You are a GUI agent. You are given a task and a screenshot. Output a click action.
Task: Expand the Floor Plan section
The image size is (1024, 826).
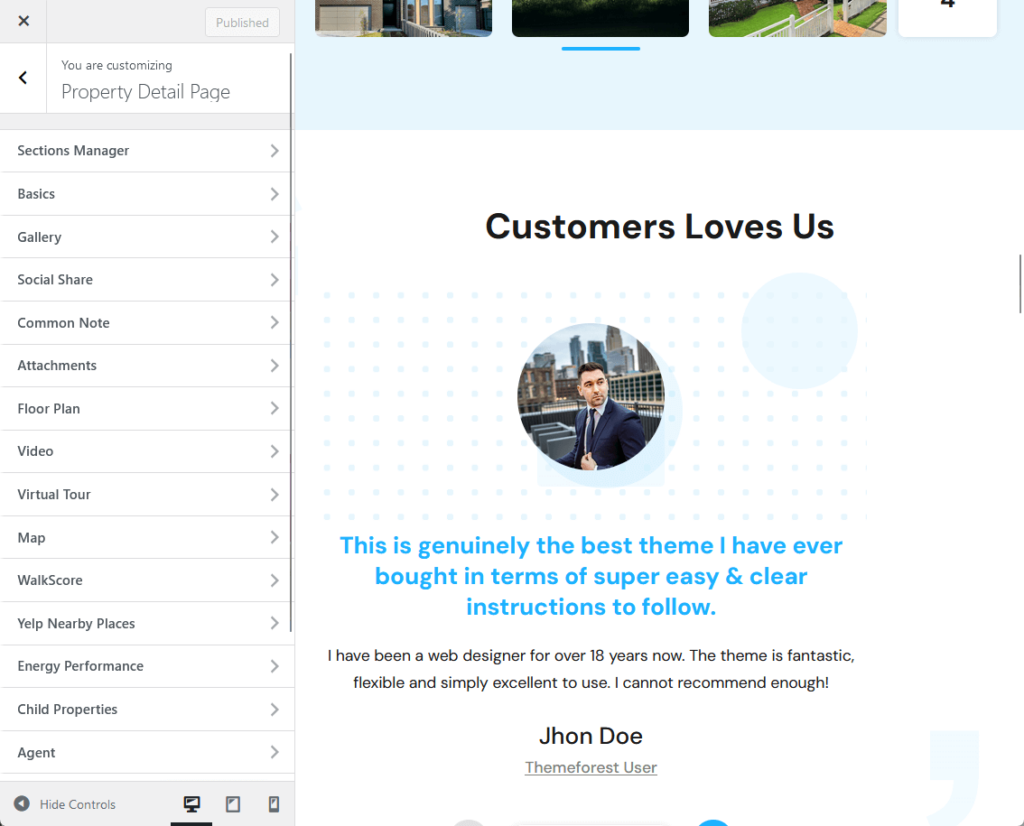pyautogui.click(x=146, y=408)
